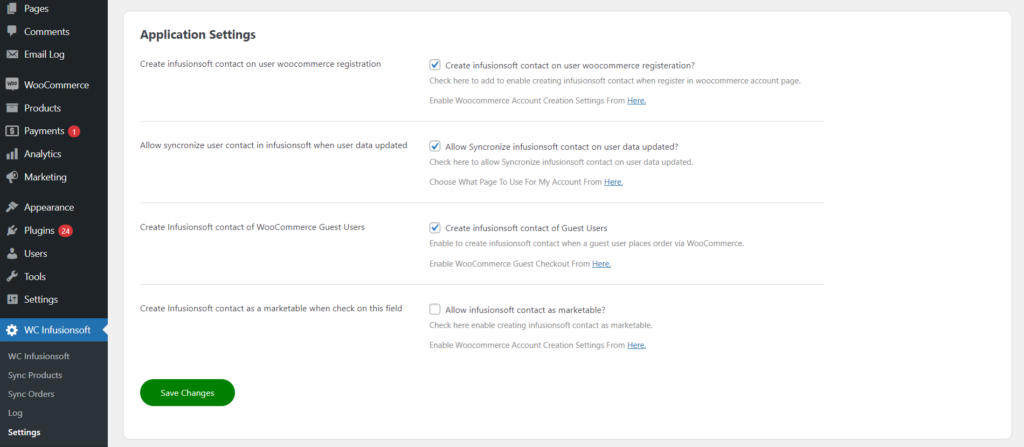
Task: Click the Products archive icon
Action: pyautogui.click(x=12, y=108)
